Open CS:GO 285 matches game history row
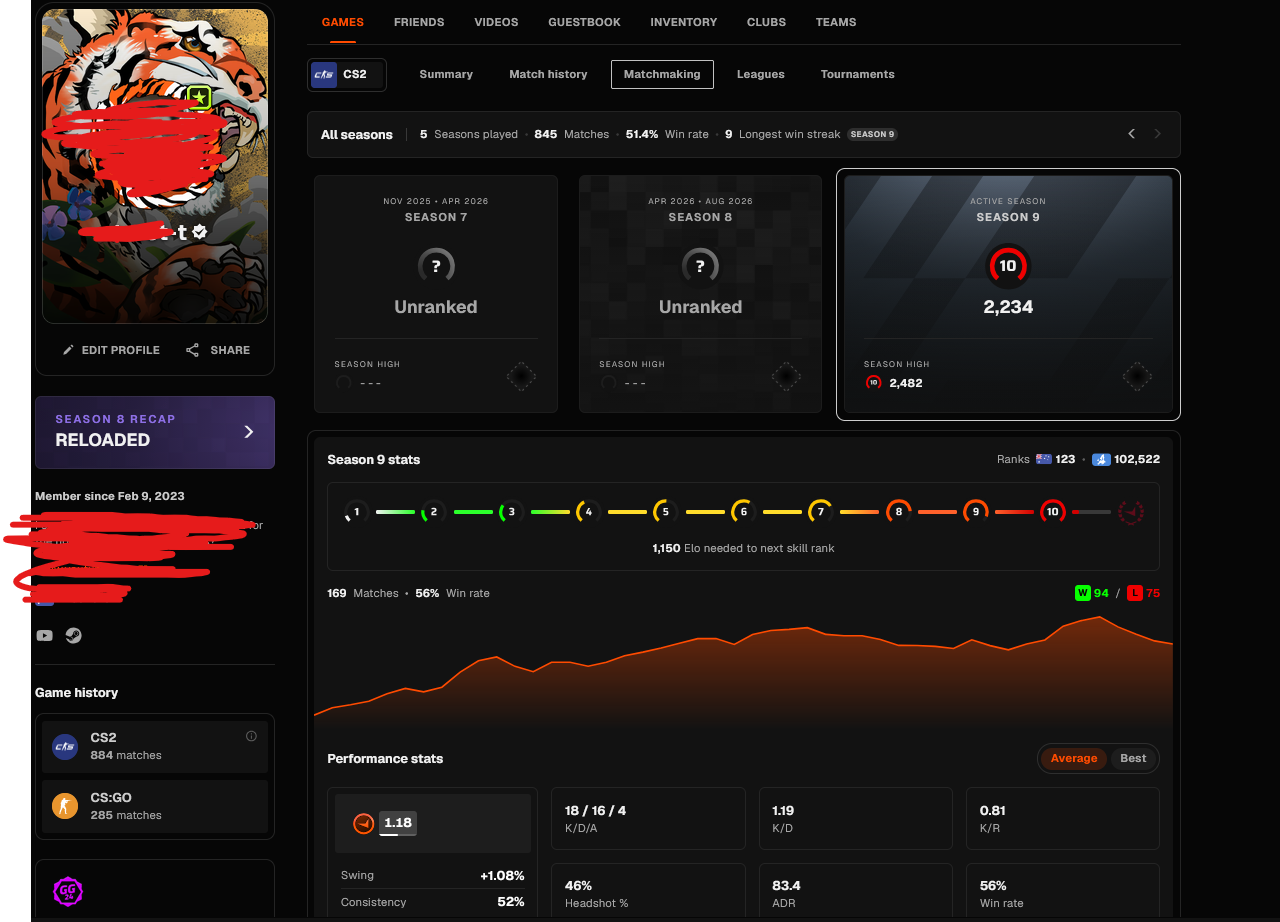Viewport: 1280px width, 922px height. (x=155, y=806)
